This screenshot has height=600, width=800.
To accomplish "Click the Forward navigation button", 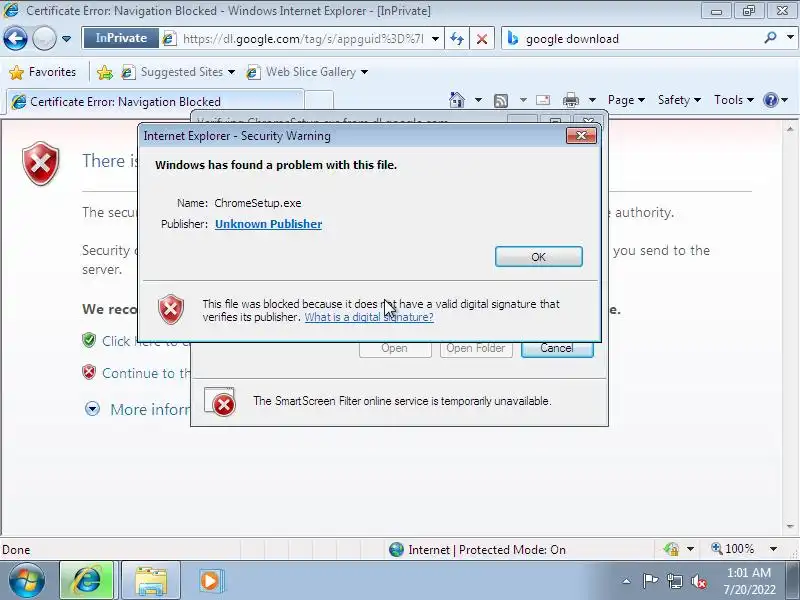I will (44, 38).
